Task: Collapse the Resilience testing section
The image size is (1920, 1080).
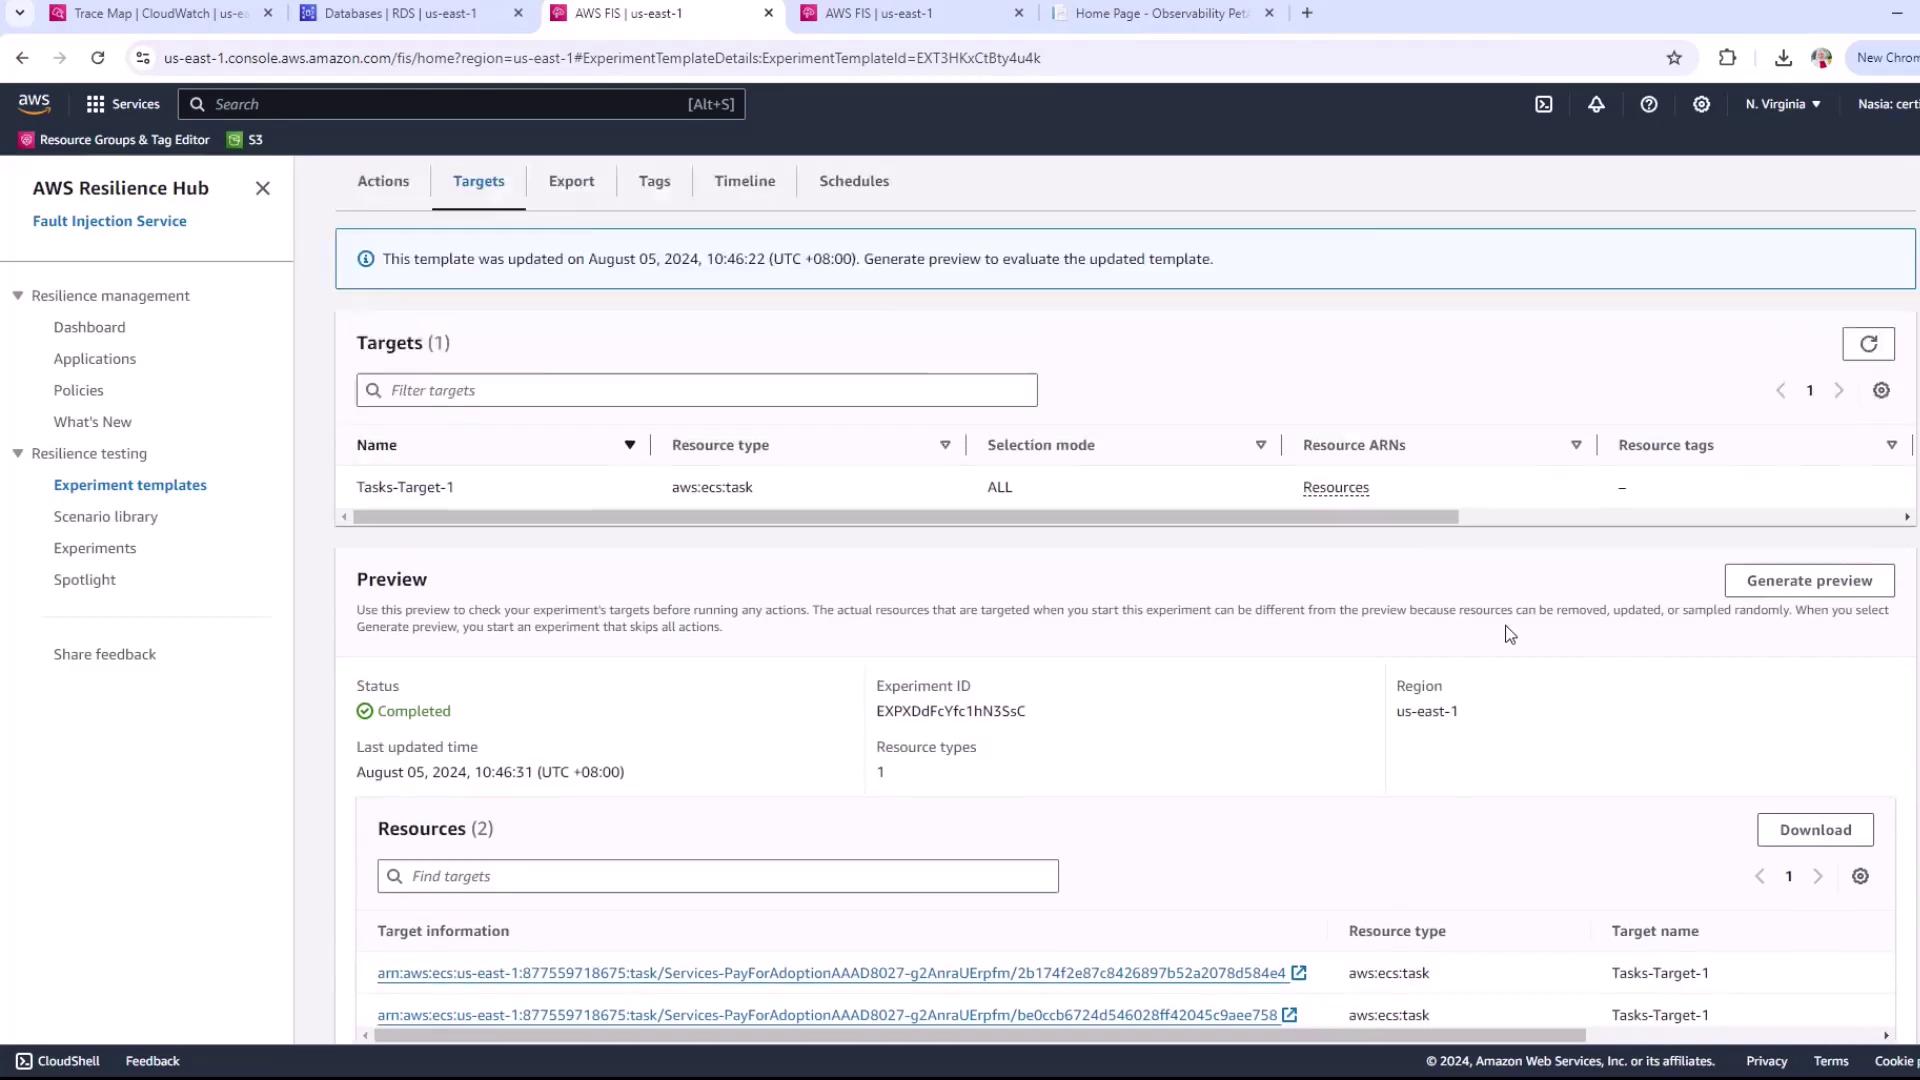Action: click(x=18, y=454)
